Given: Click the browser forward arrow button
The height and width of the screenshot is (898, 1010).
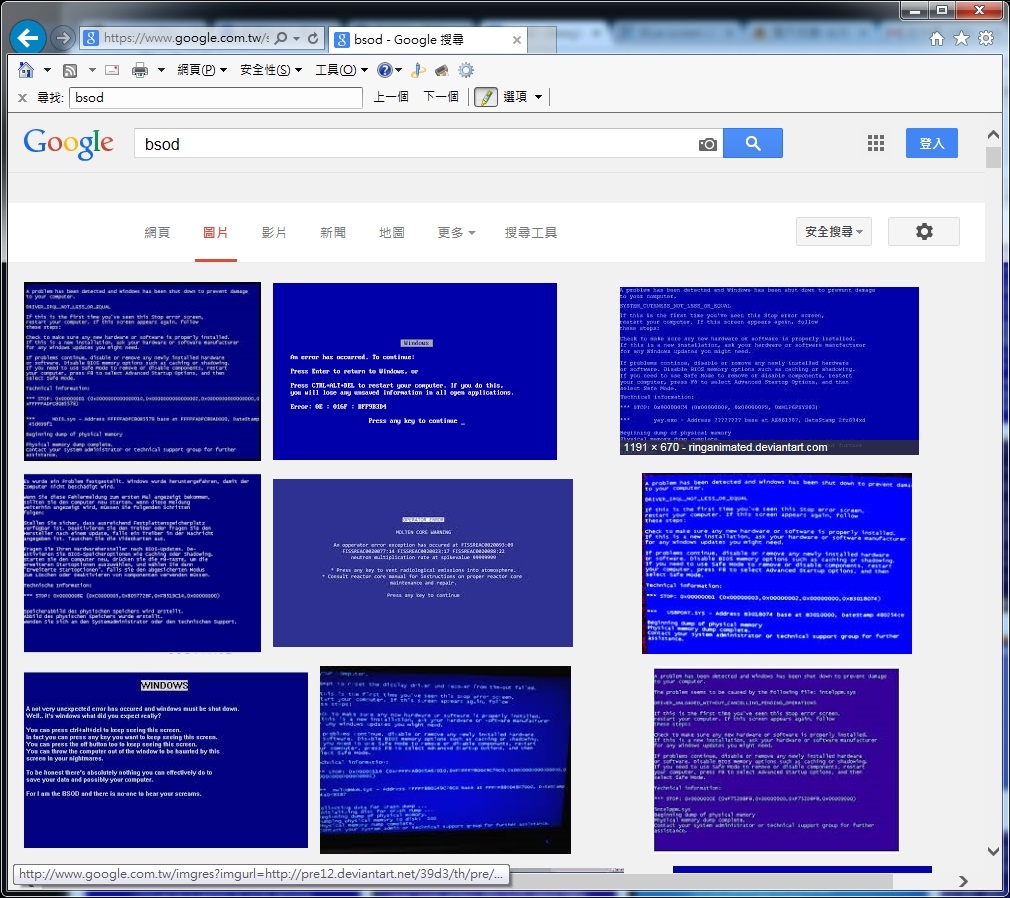Looking at the screenshot, I should pos(62,38).
